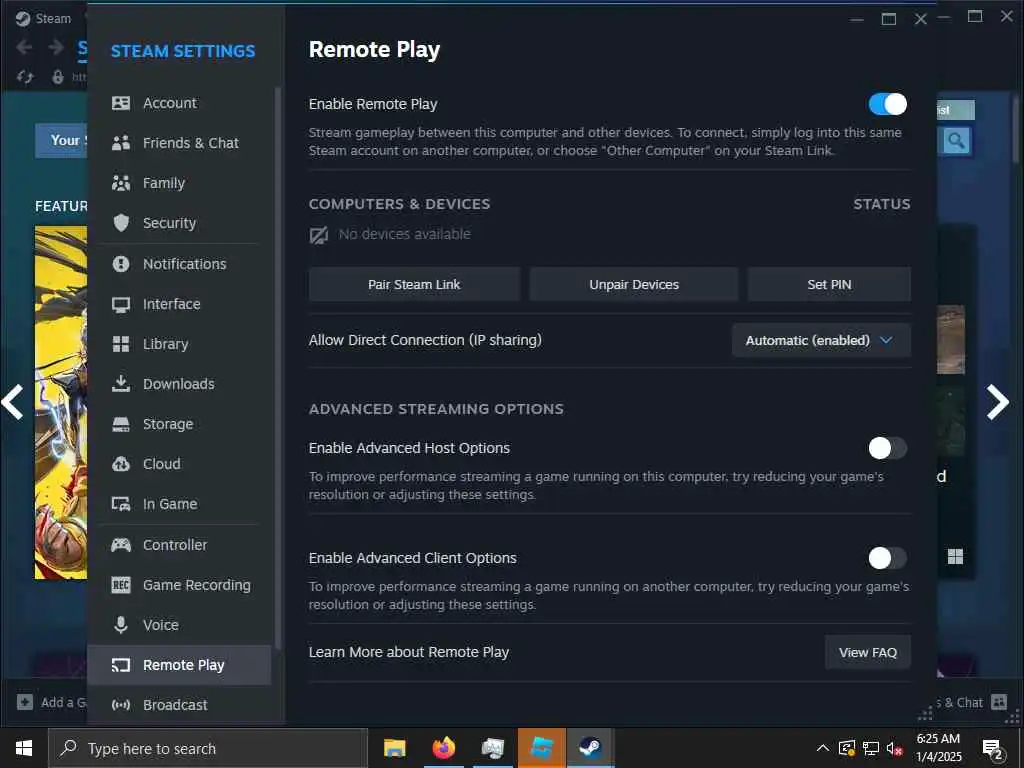The width and height of the screenshot is (1024, 768).
Task: Click the Set PIN button
Action: click(x=829, y=284)
